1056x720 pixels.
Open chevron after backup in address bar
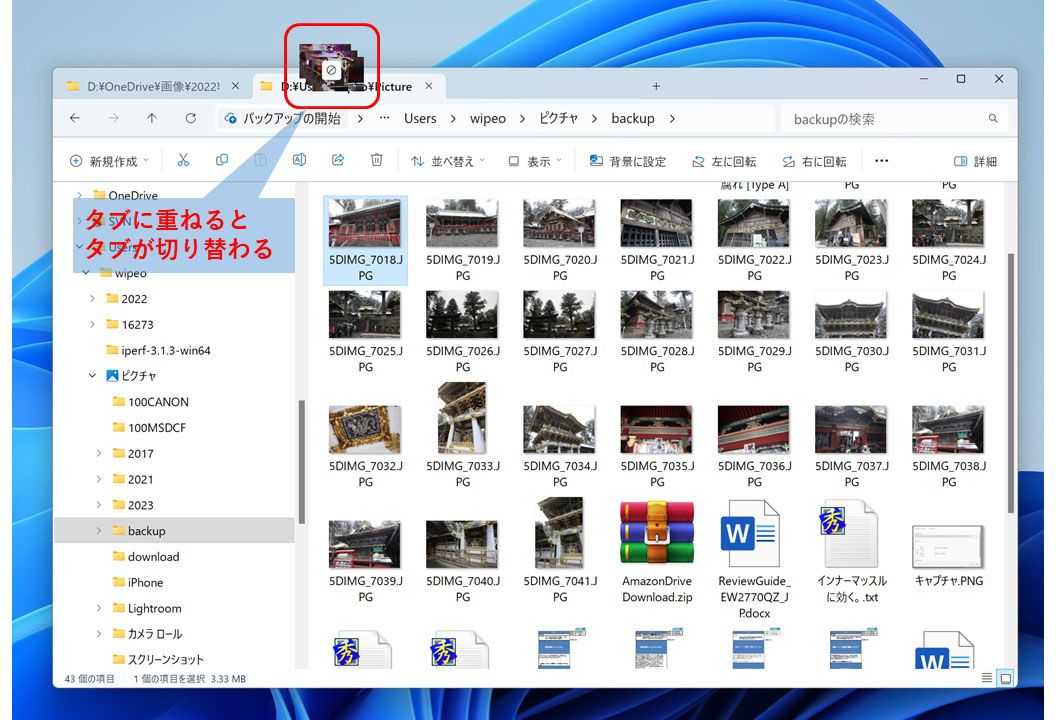(x=672, y=119)
